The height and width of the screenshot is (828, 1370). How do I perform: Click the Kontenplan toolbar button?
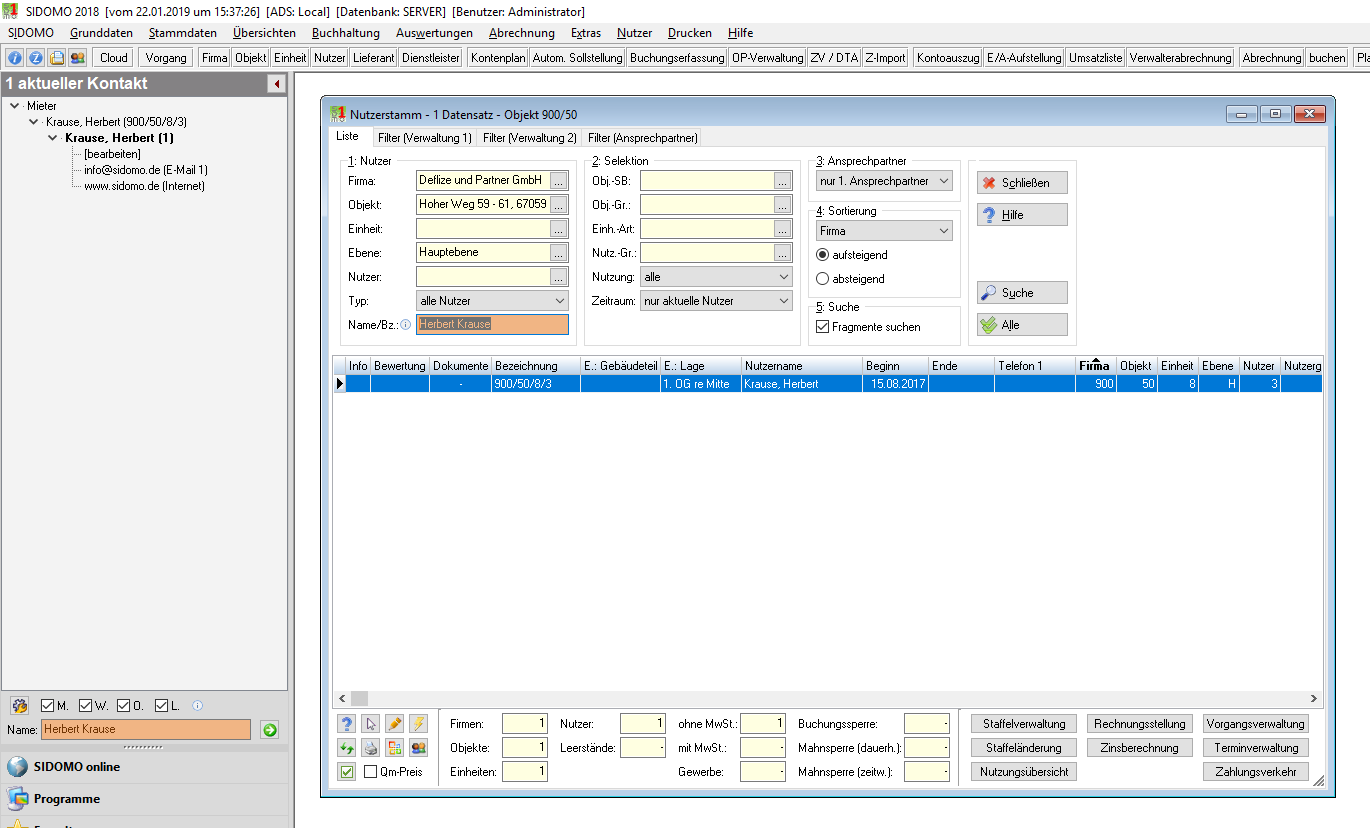(x=497, y=58)
